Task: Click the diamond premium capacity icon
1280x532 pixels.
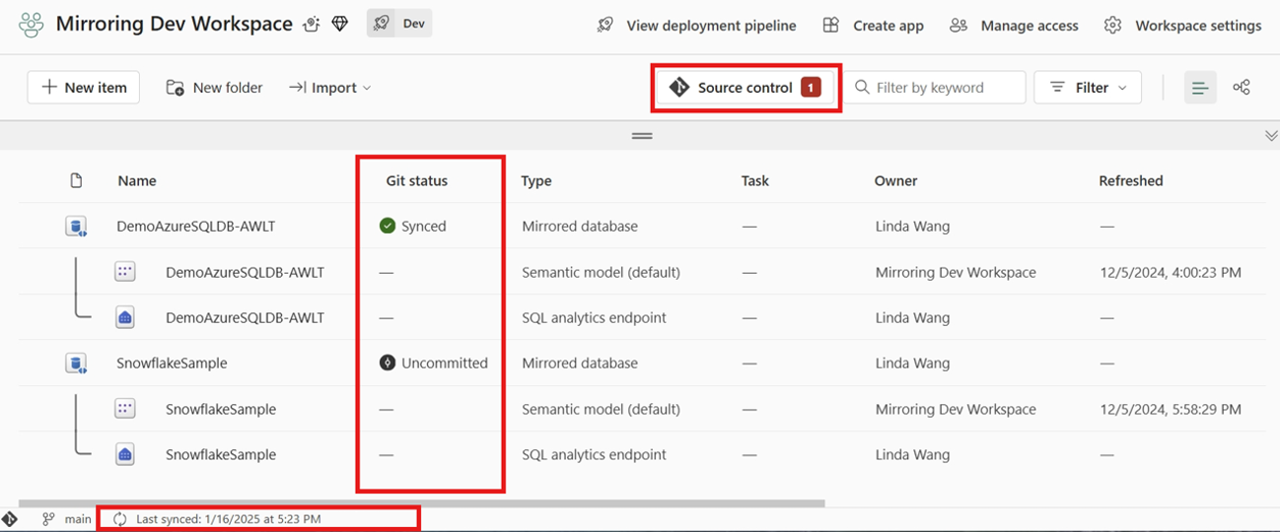Action: 340,24
